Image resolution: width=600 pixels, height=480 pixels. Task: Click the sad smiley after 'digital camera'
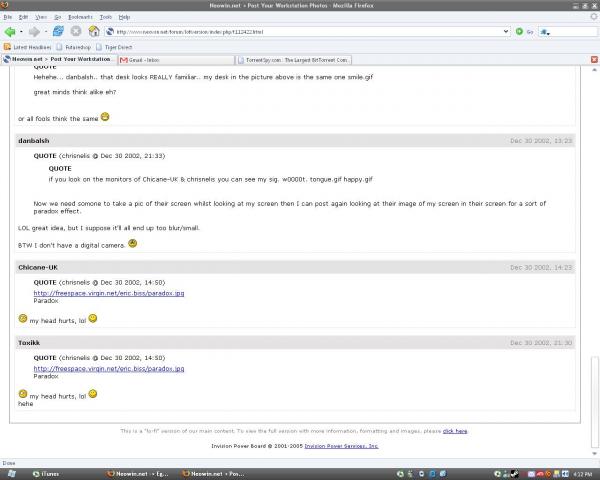tap(132, 243)
